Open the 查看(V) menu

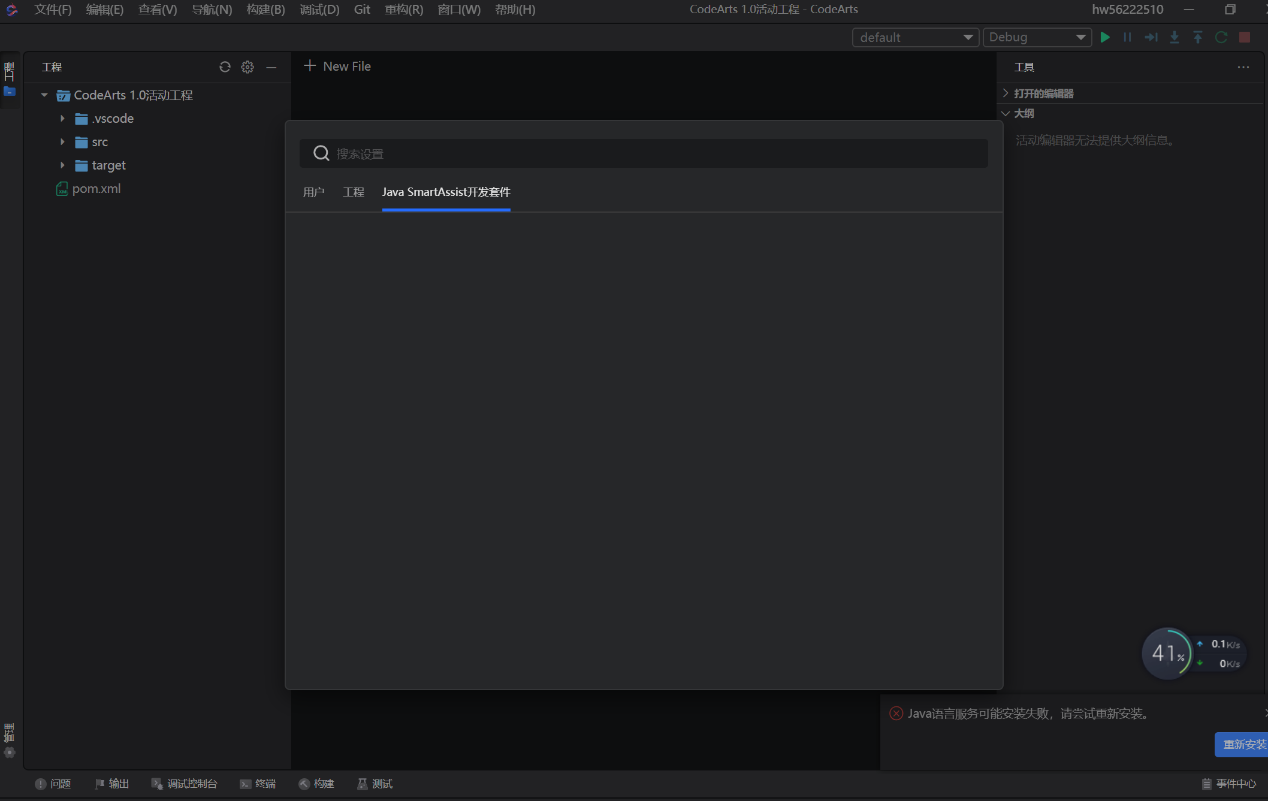coord(158,9)
